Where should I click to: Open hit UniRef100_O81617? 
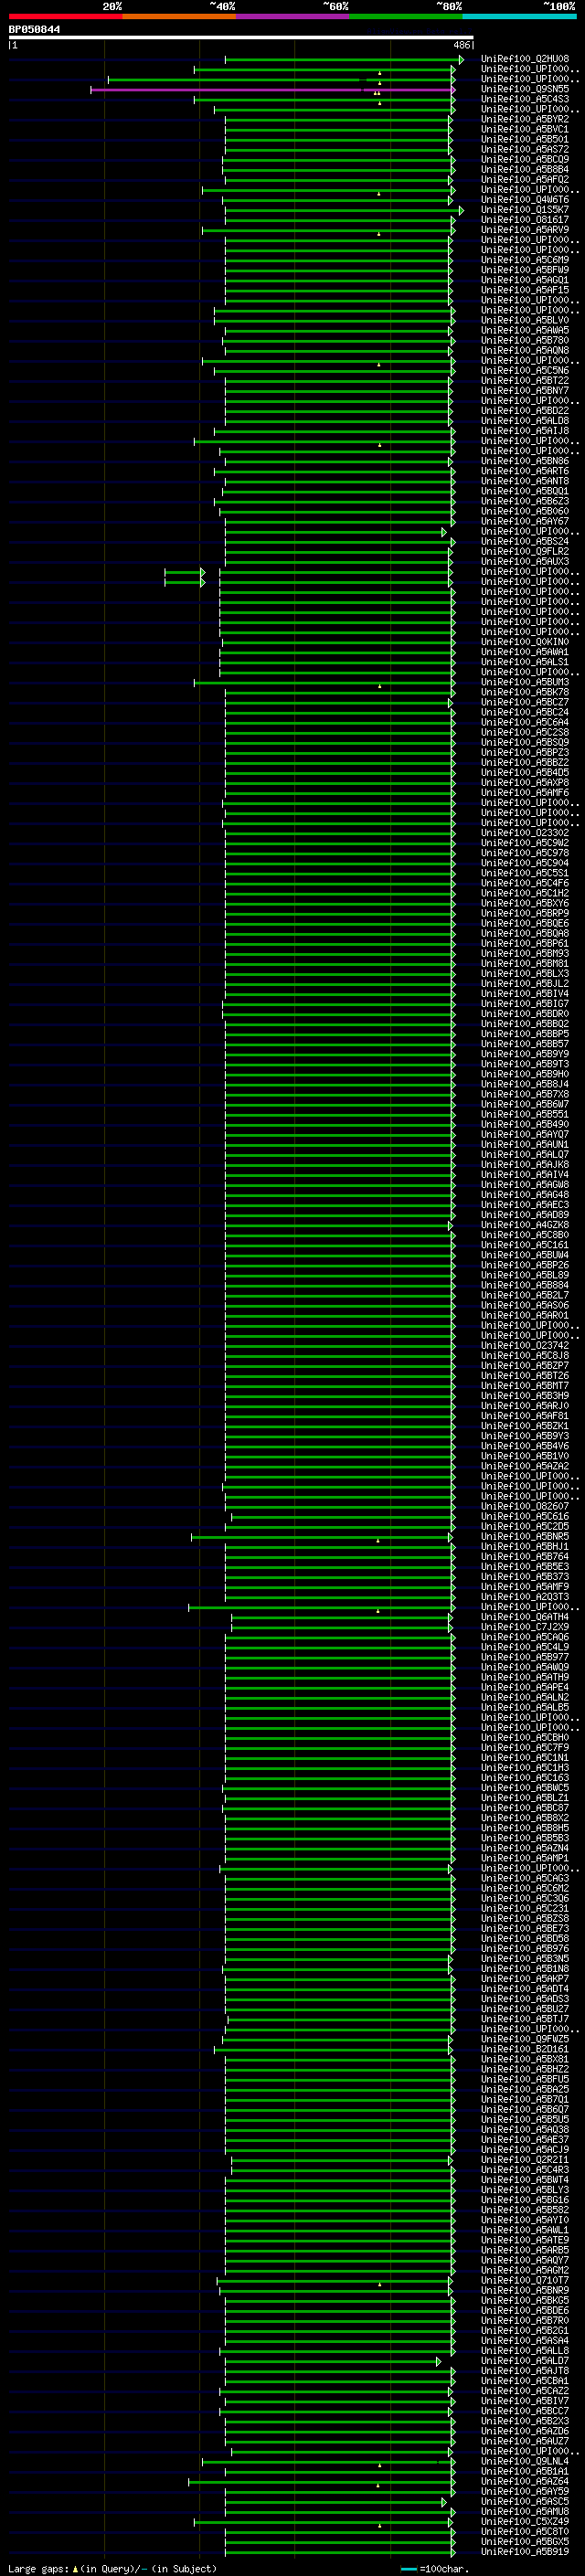point(525,221)
